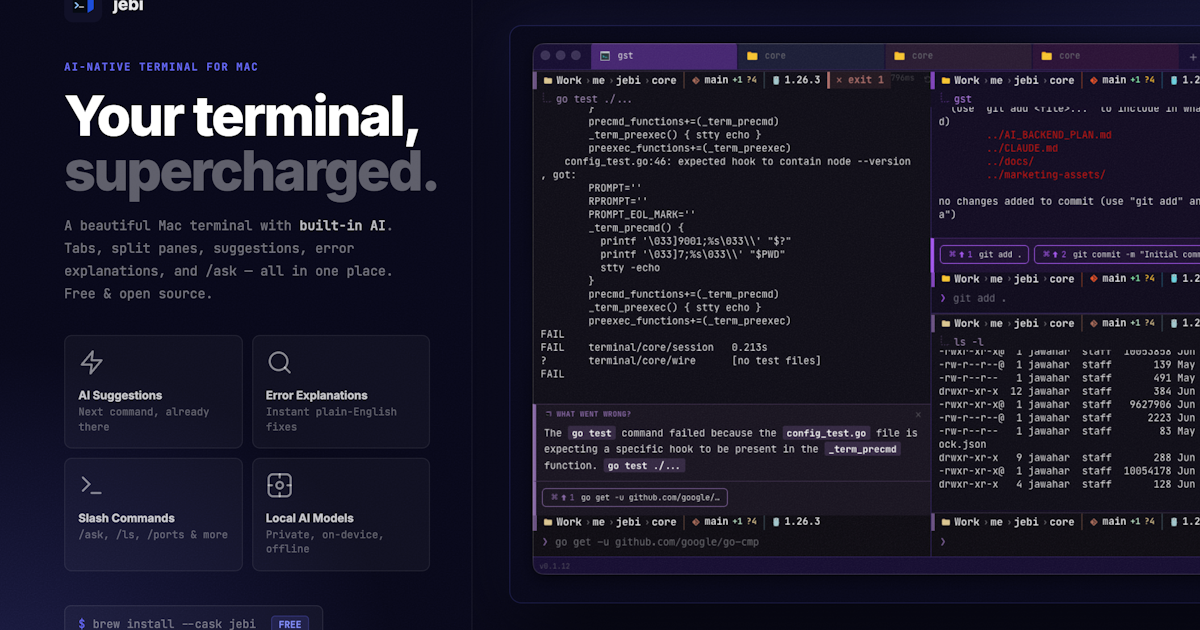
Task: Click the config_test.go code chip
Action: (x=826, y=433)
